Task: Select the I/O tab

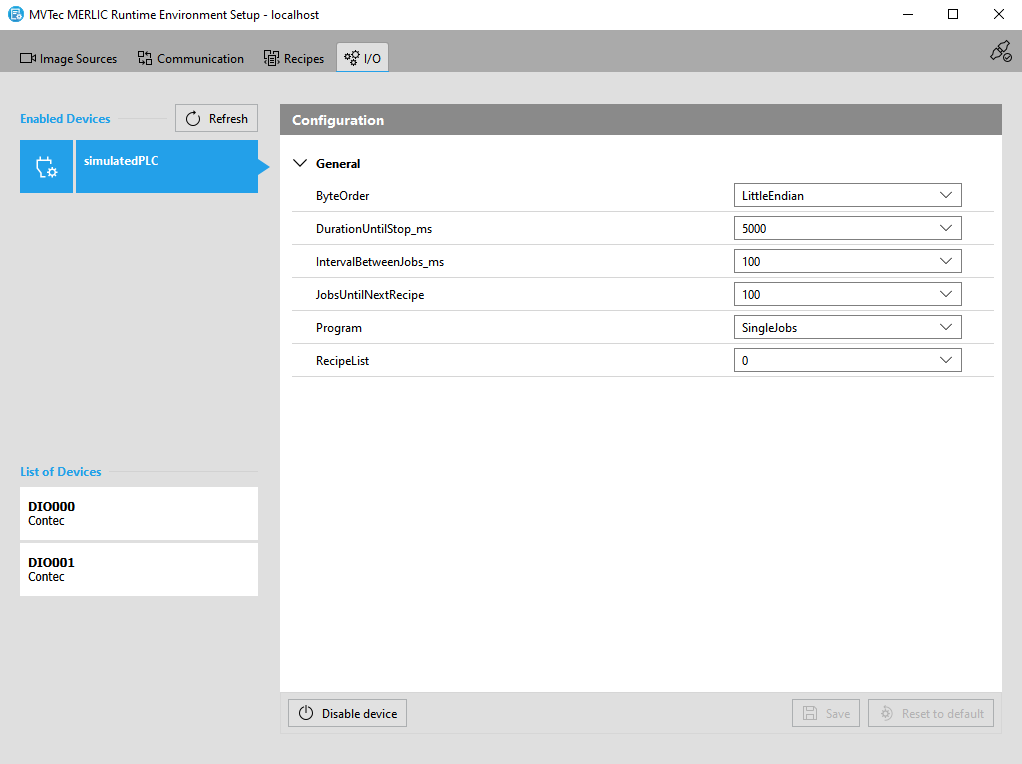Action: pyautogui.click(x=362, y=59)
